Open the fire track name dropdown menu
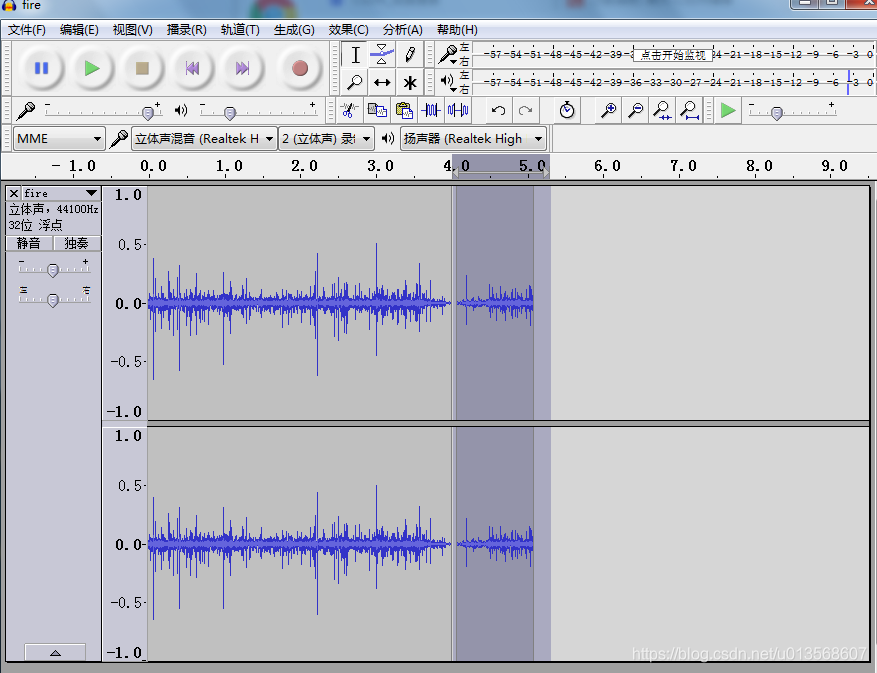 pos(62,194)
